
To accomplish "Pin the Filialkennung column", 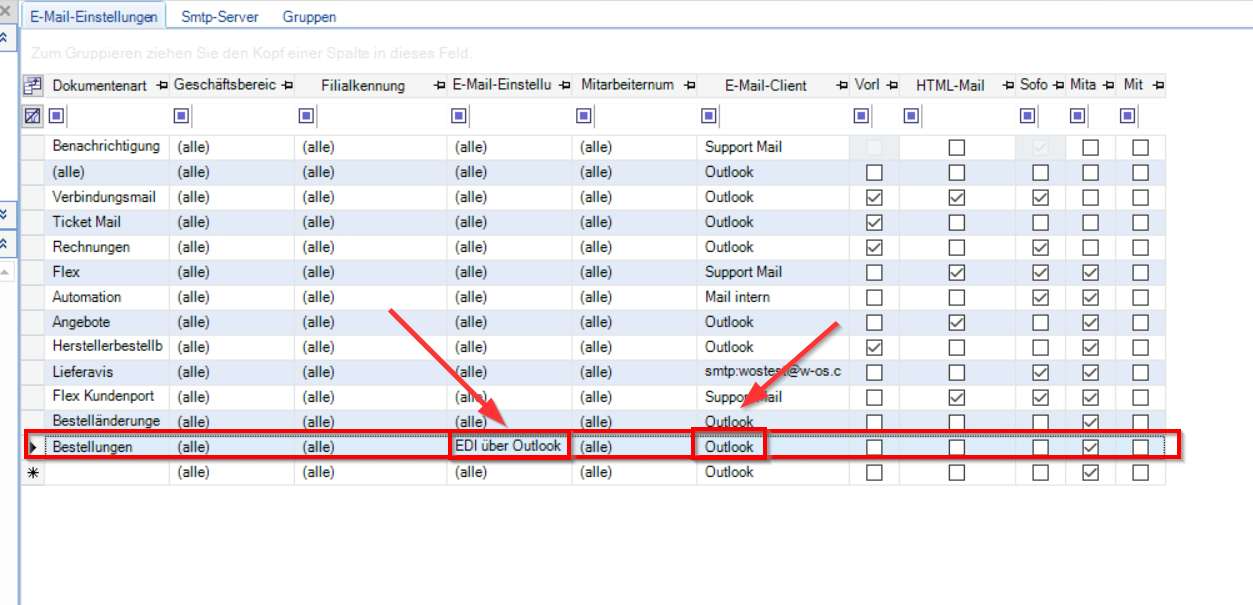I will (439, 86).
